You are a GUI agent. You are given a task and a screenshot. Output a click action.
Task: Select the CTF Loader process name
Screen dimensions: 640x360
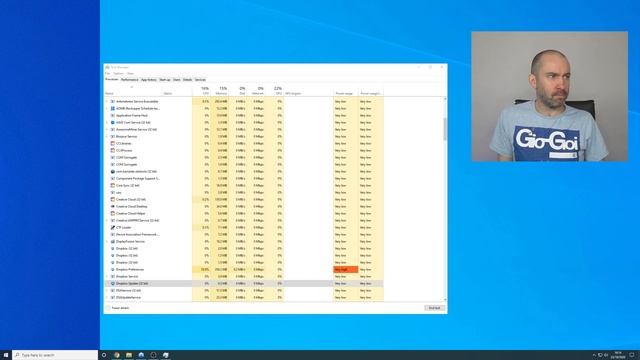pos(124,227)
